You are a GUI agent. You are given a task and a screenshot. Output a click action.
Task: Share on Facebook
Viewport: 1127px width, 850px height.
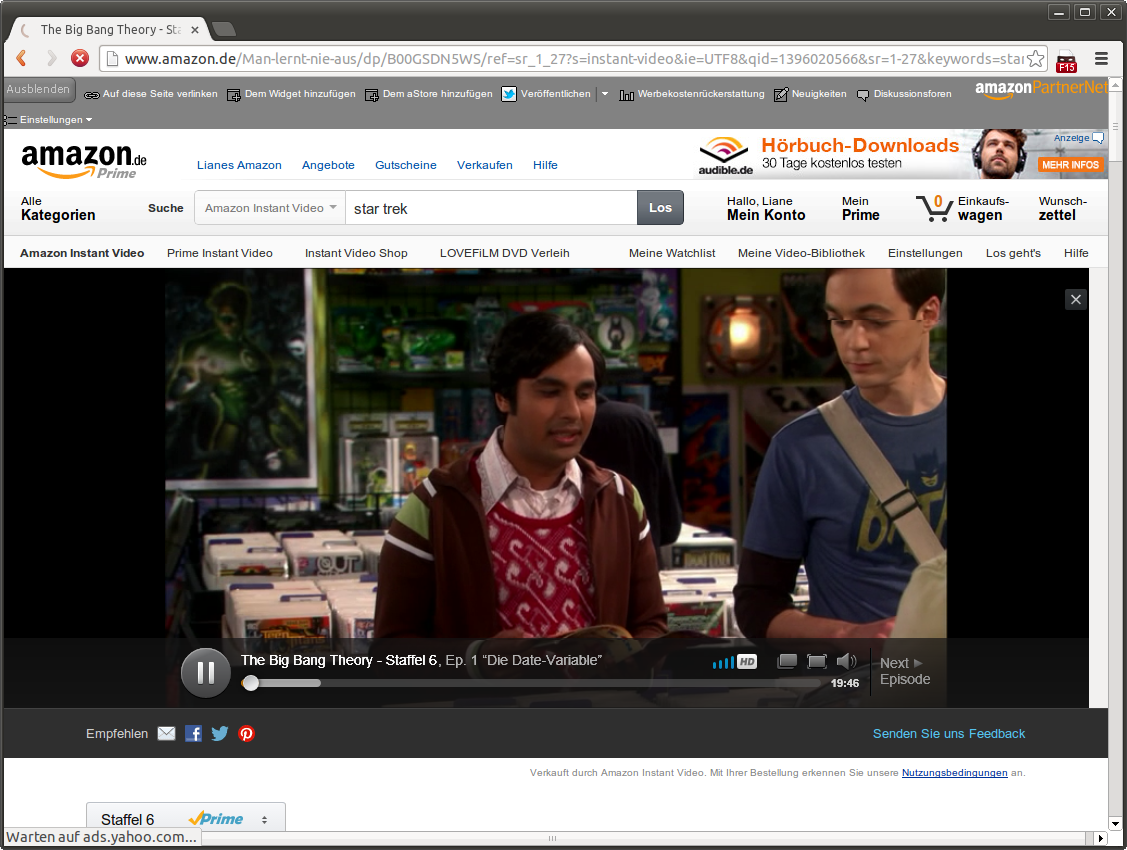click(x=193, y=733)
